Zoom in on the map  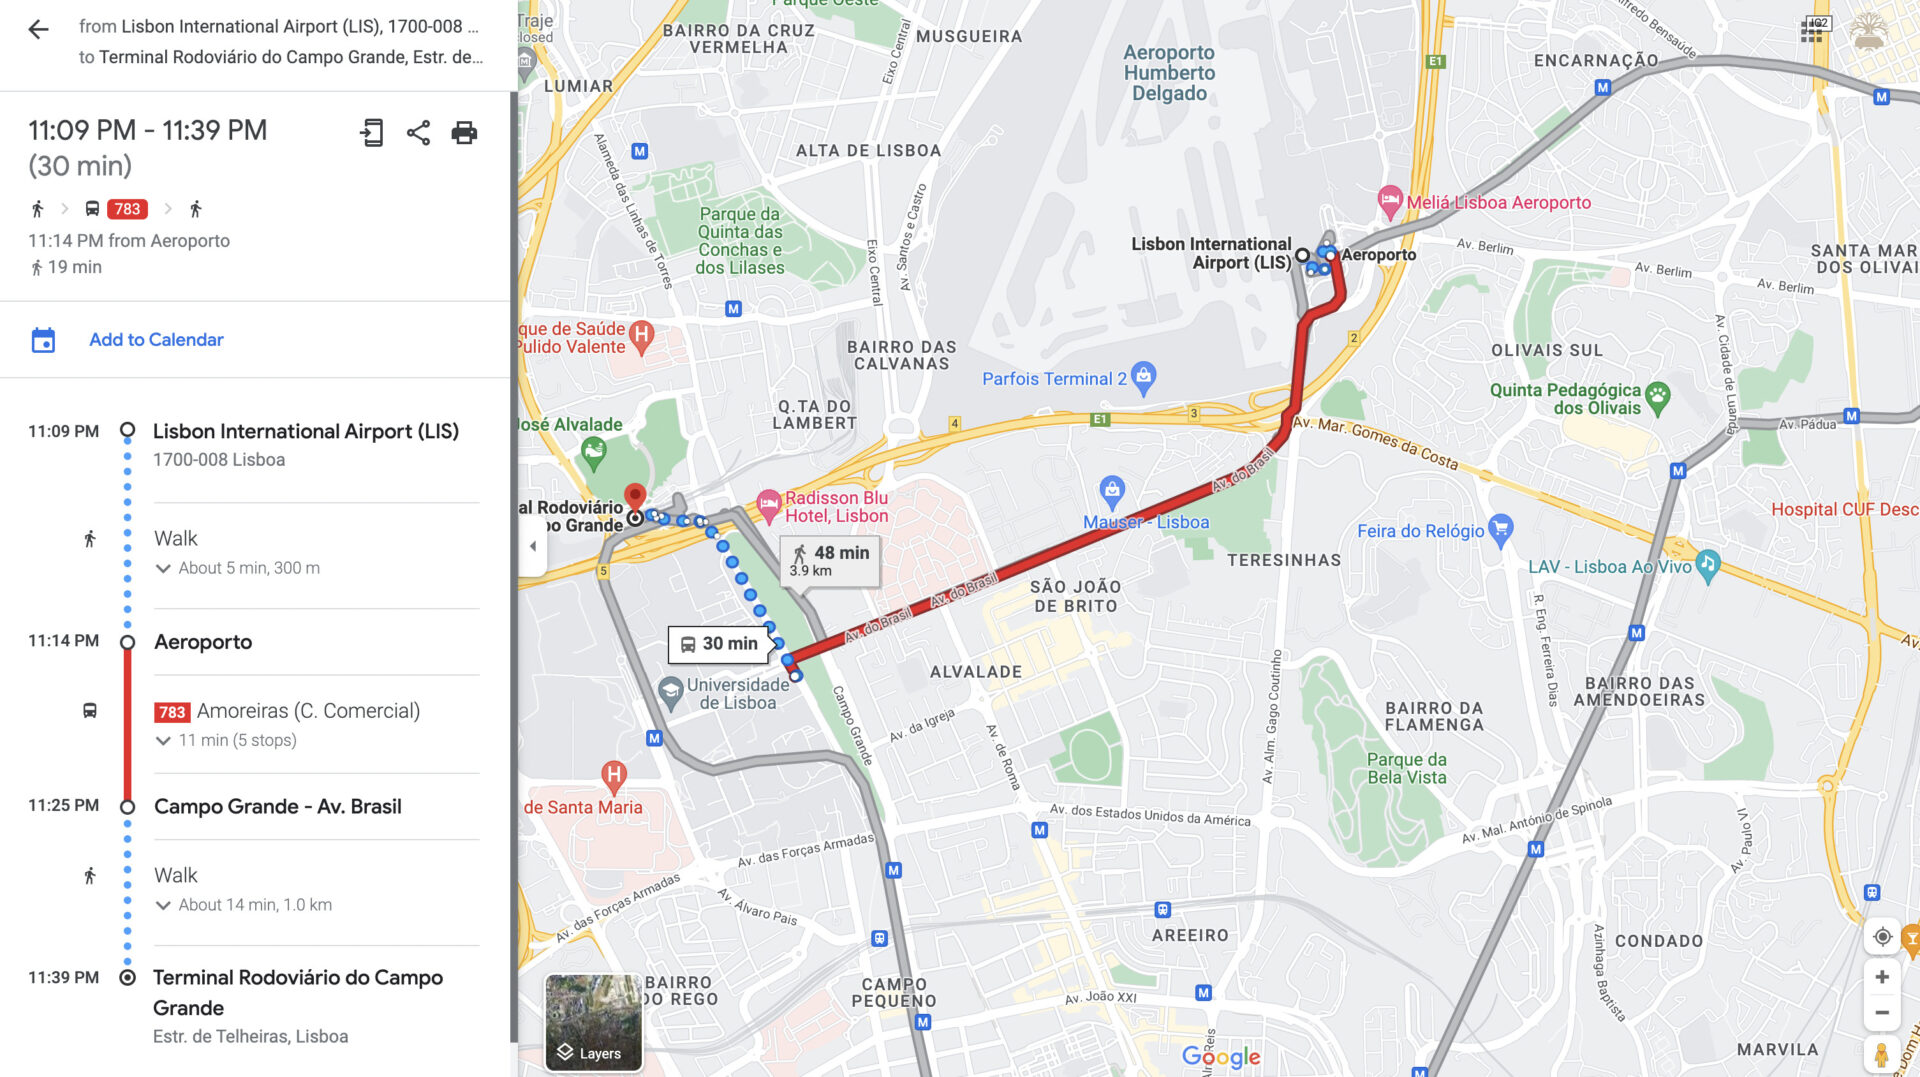[x=1882, y=977]
